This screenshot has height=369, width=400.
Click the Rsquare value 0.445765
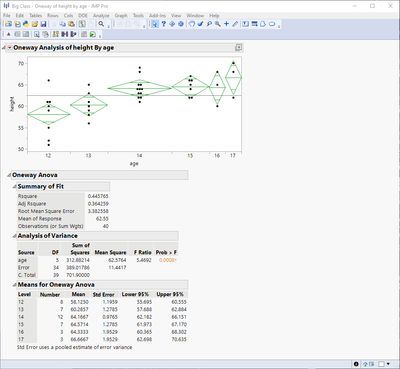point(98,196)
